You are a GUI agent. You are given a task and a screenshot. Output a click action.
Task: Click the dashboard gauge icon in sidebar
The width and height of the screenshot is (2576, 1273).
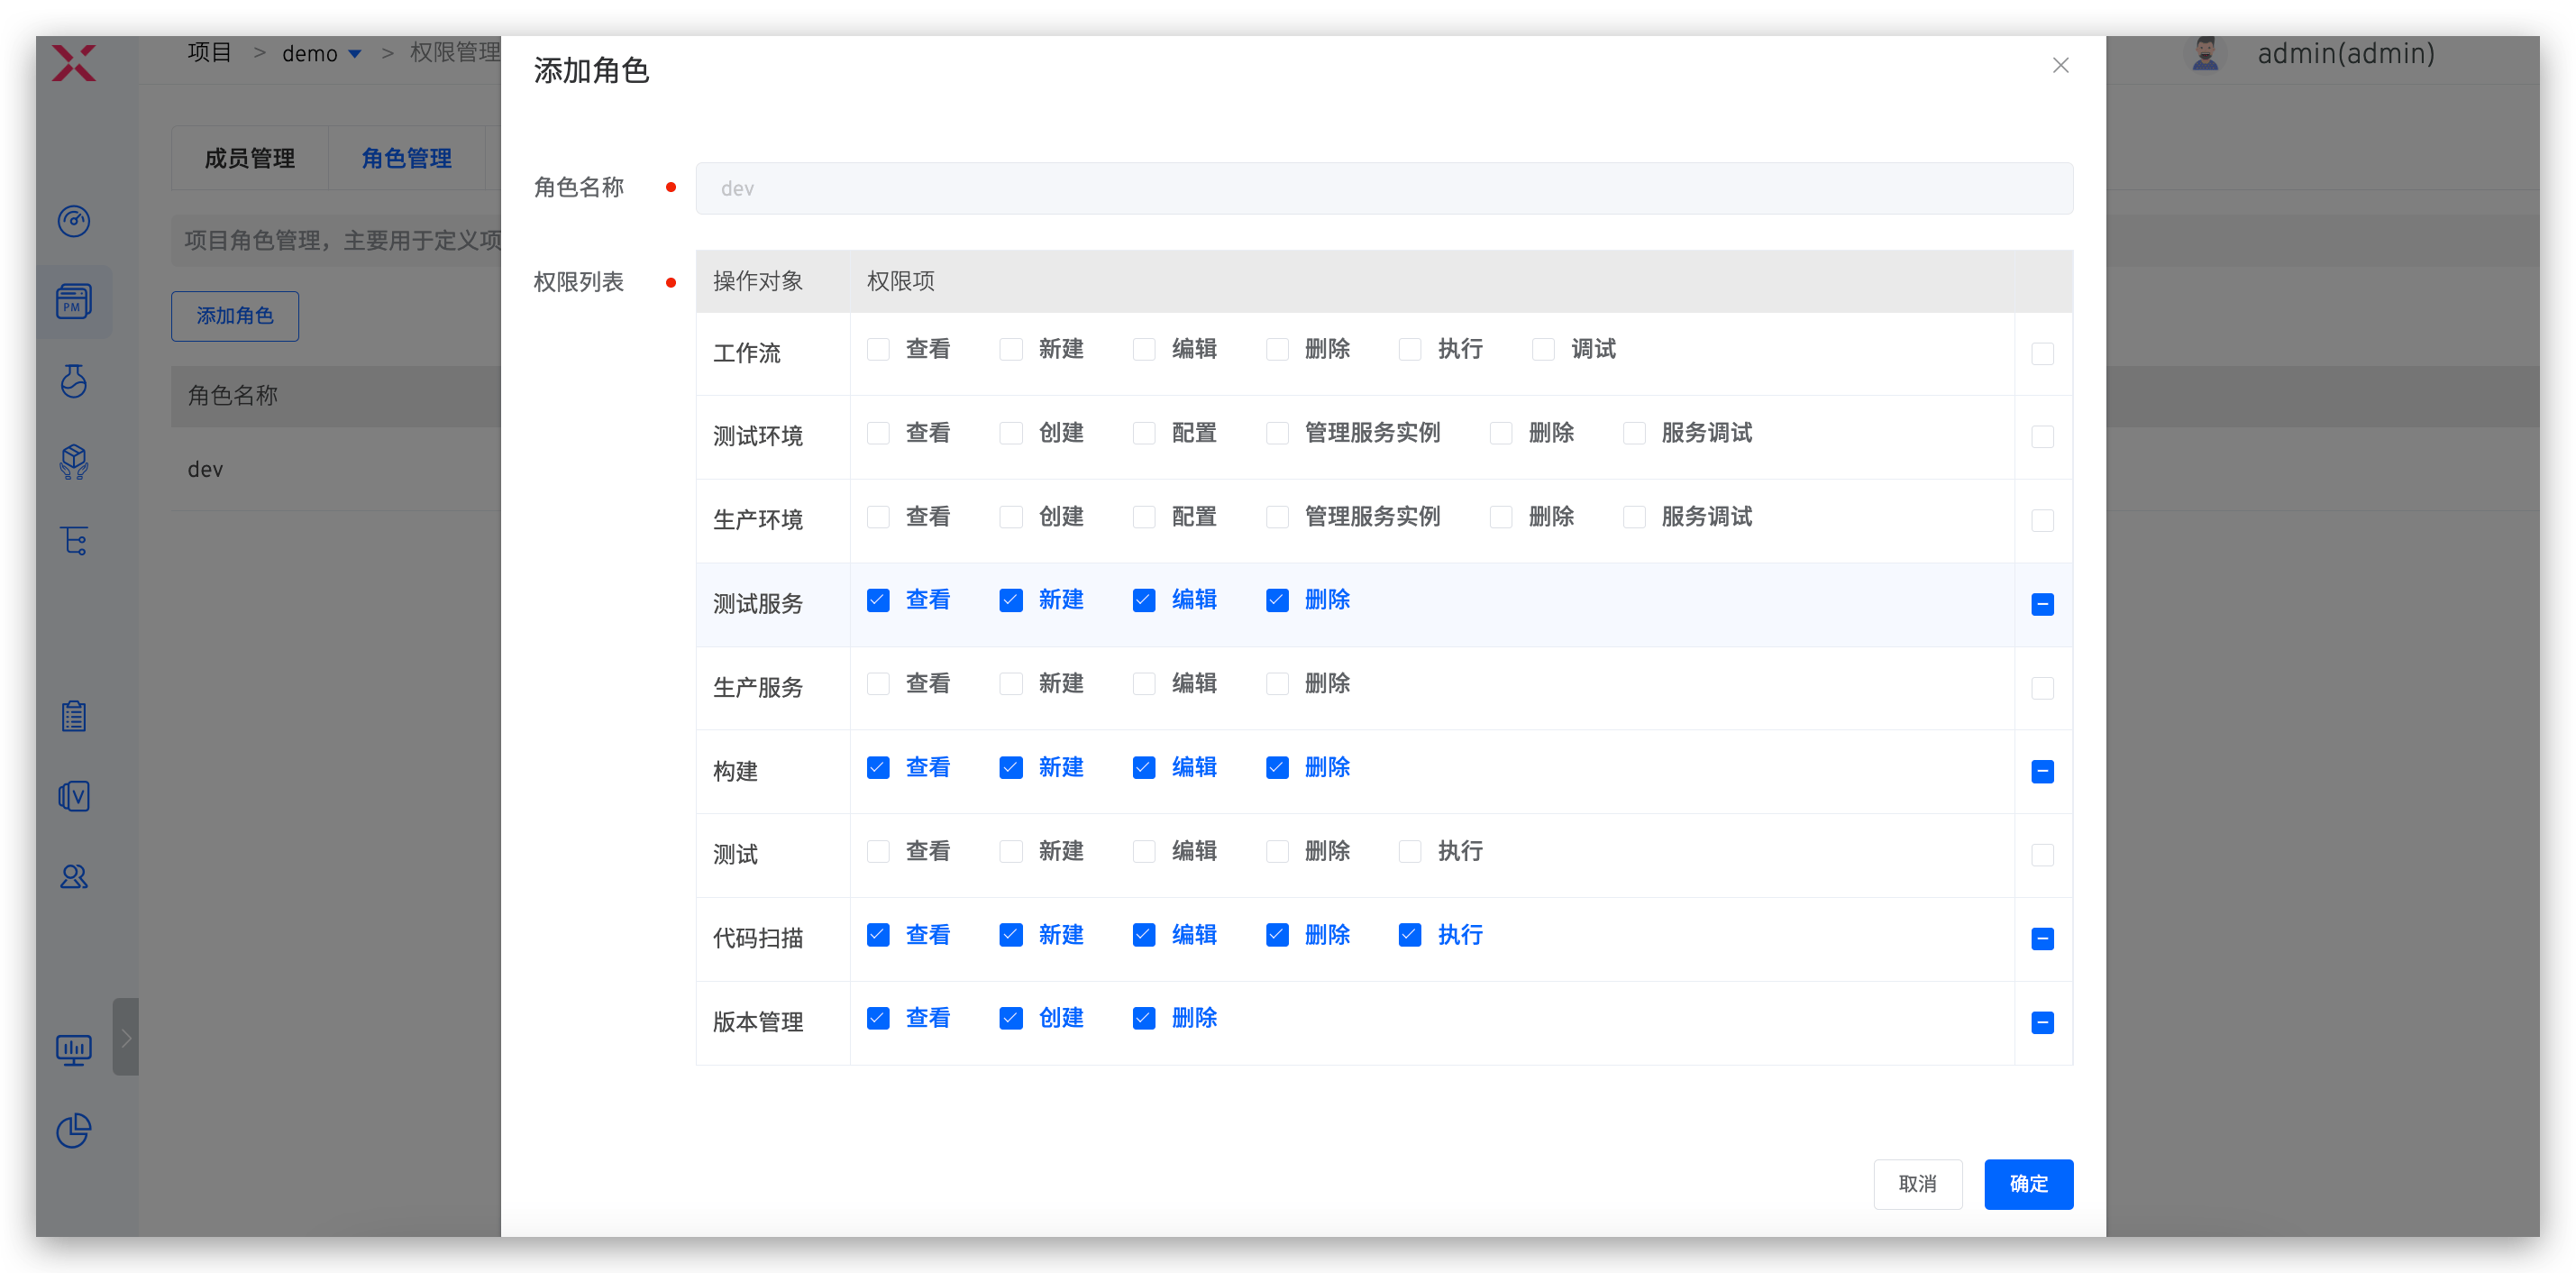coord(74,221)
